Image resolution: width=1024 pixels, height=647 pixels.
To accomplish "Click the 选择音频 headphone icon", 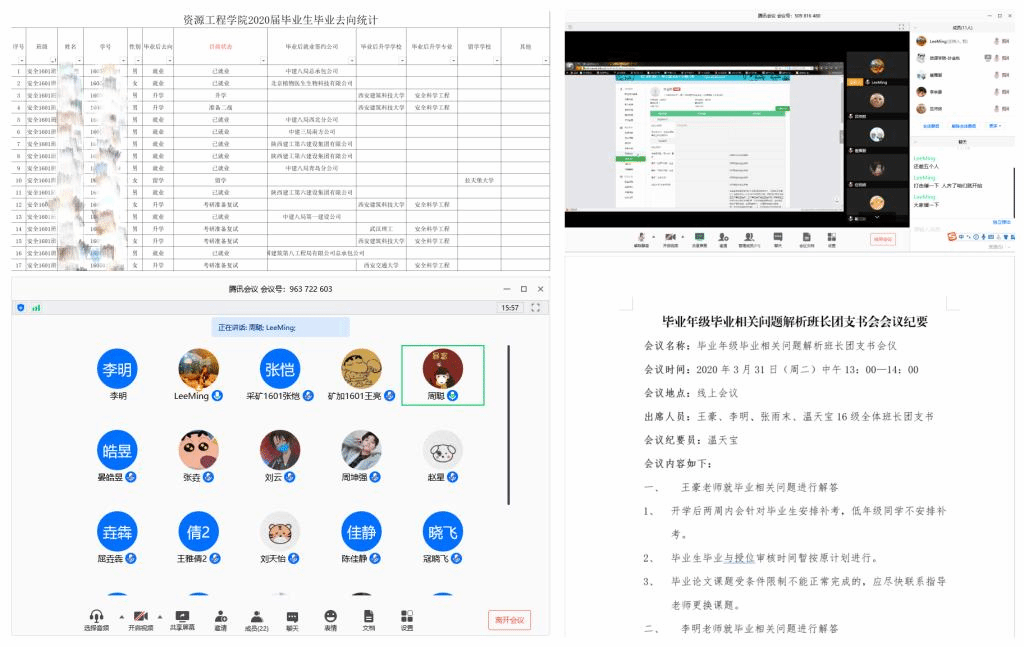I will [96, 617].
